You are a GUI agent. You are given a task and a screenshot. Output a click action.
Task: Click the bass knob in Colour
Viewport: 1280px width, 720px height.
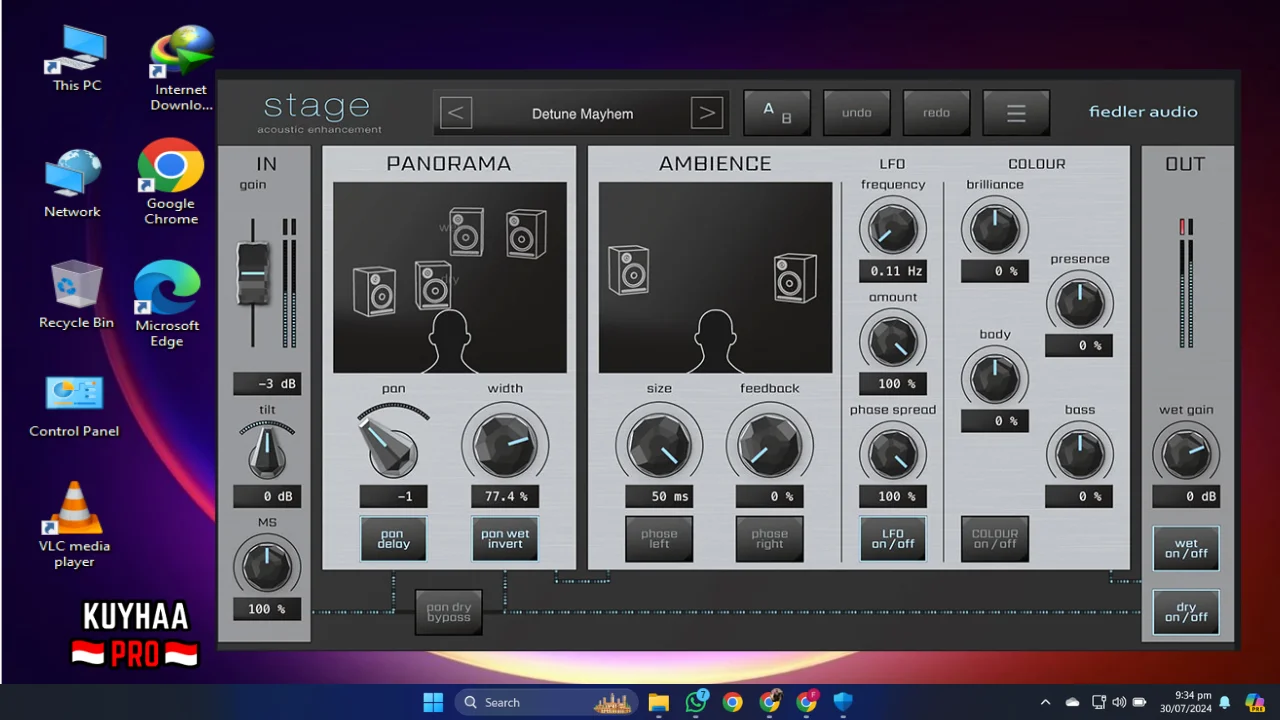(x=1080, y=454)
